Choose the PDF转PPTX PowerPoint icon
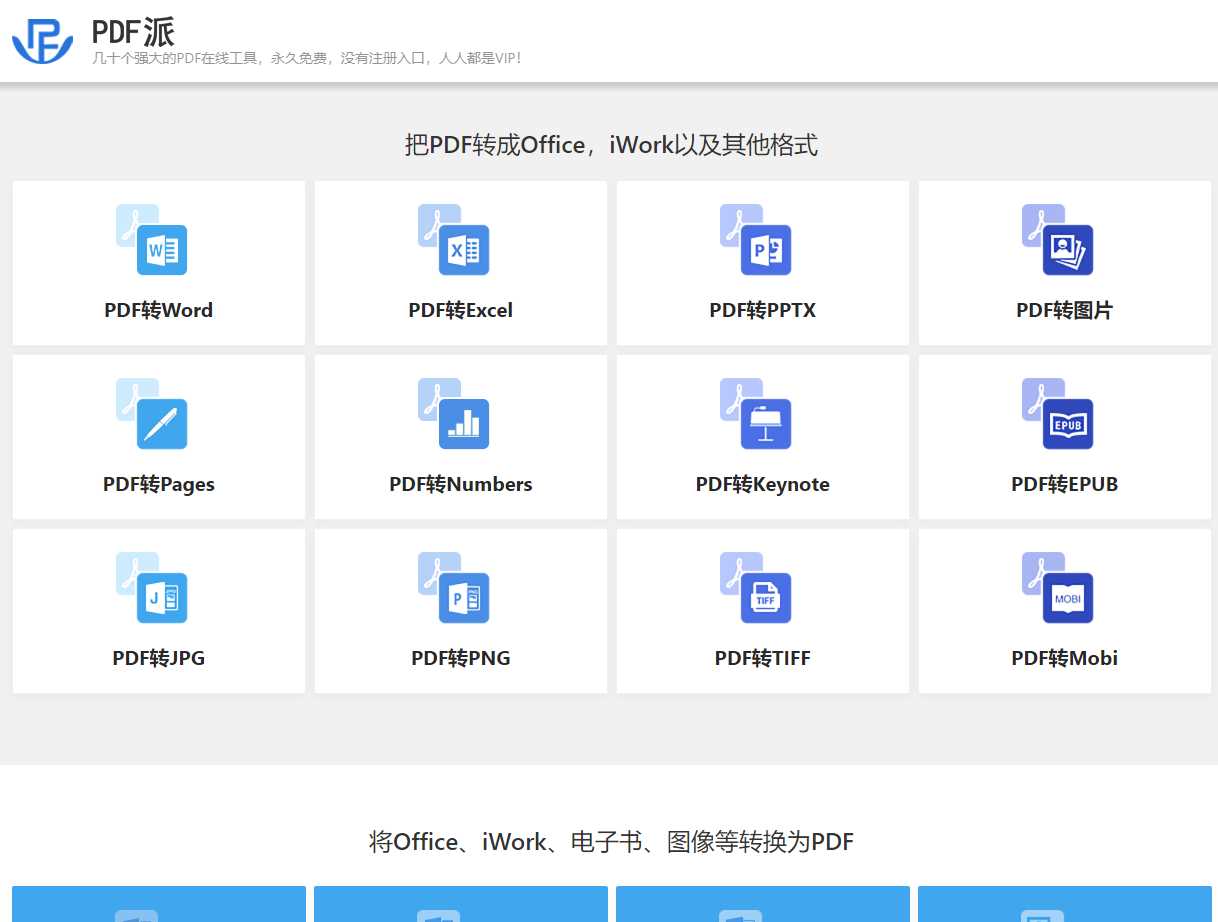 (x=756, y=240)
